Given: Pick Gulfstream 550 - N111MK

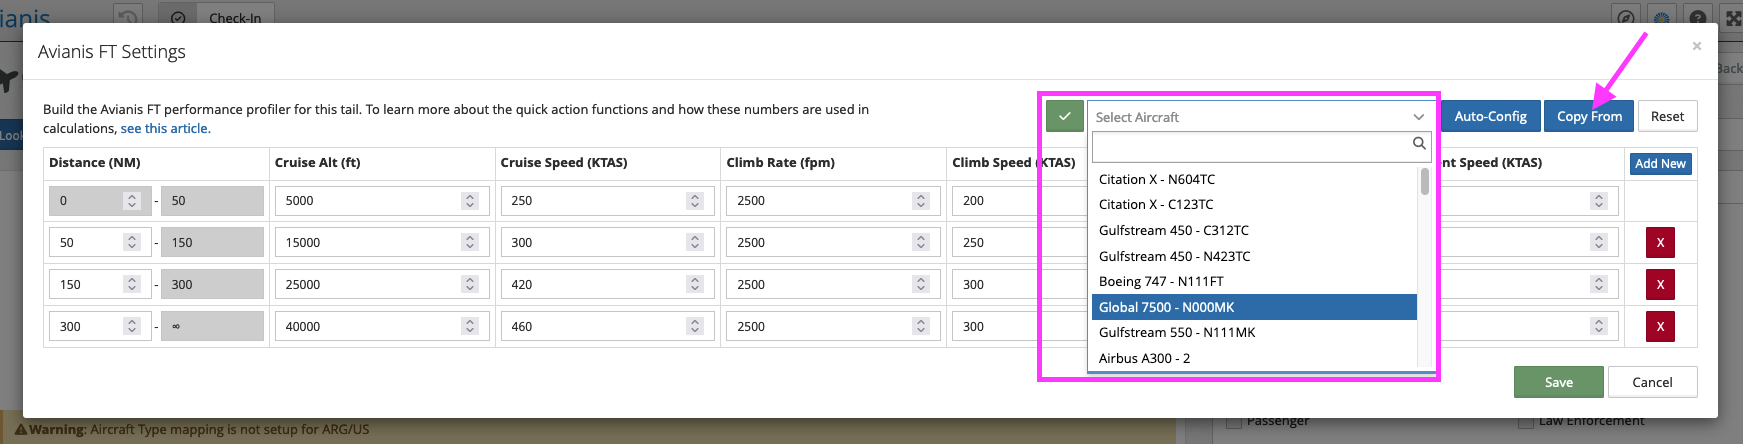Looking at the screenshot, I should [1254, 332].
